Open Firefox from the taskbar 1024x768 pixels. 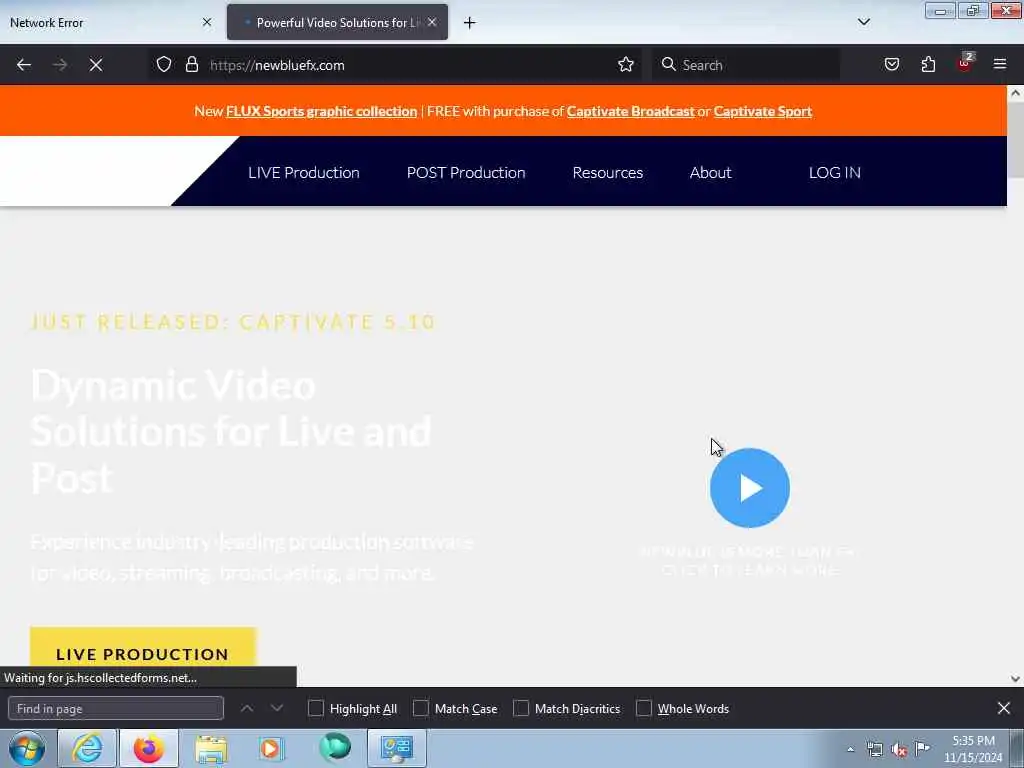149,748
